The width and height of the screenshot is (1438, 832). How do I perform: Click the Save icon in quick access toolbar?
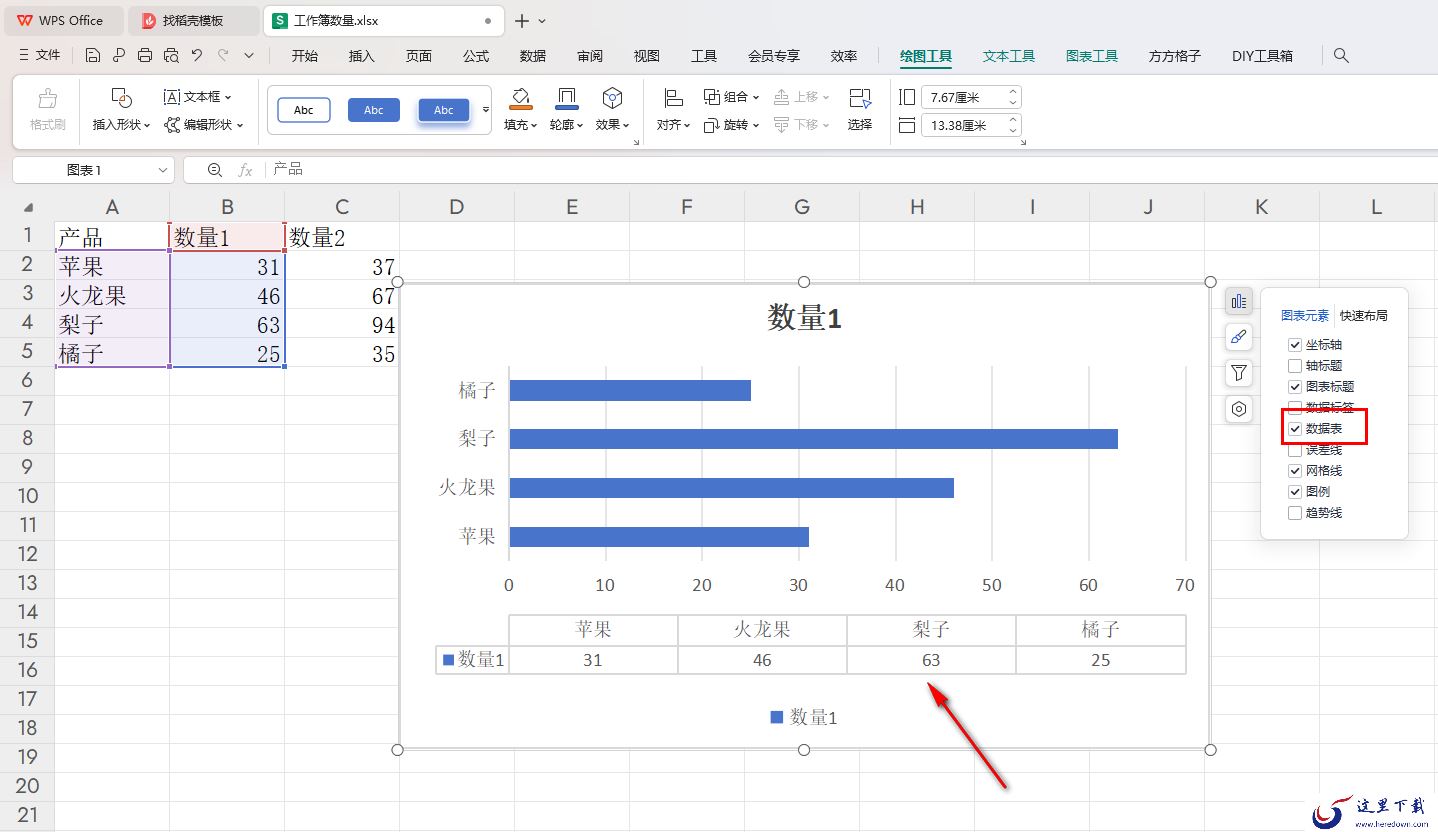tap(93, 56)
